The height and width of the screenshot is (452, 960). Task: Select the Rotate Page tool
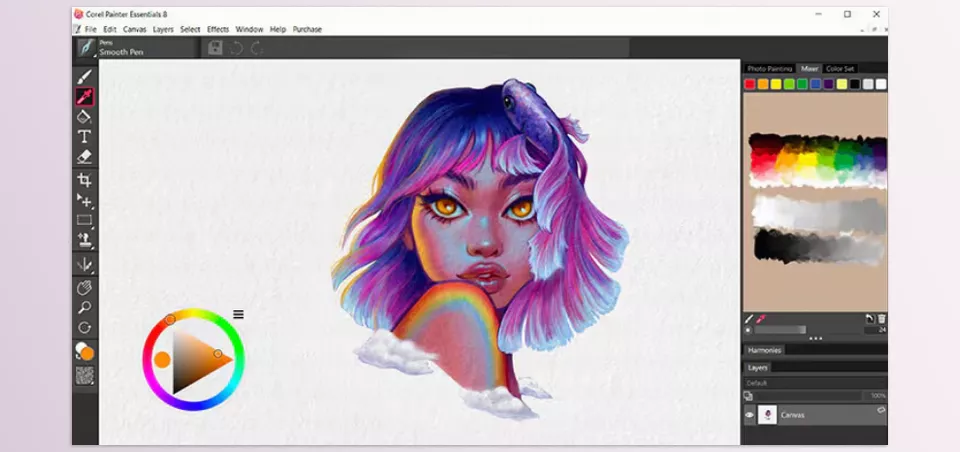84,328
